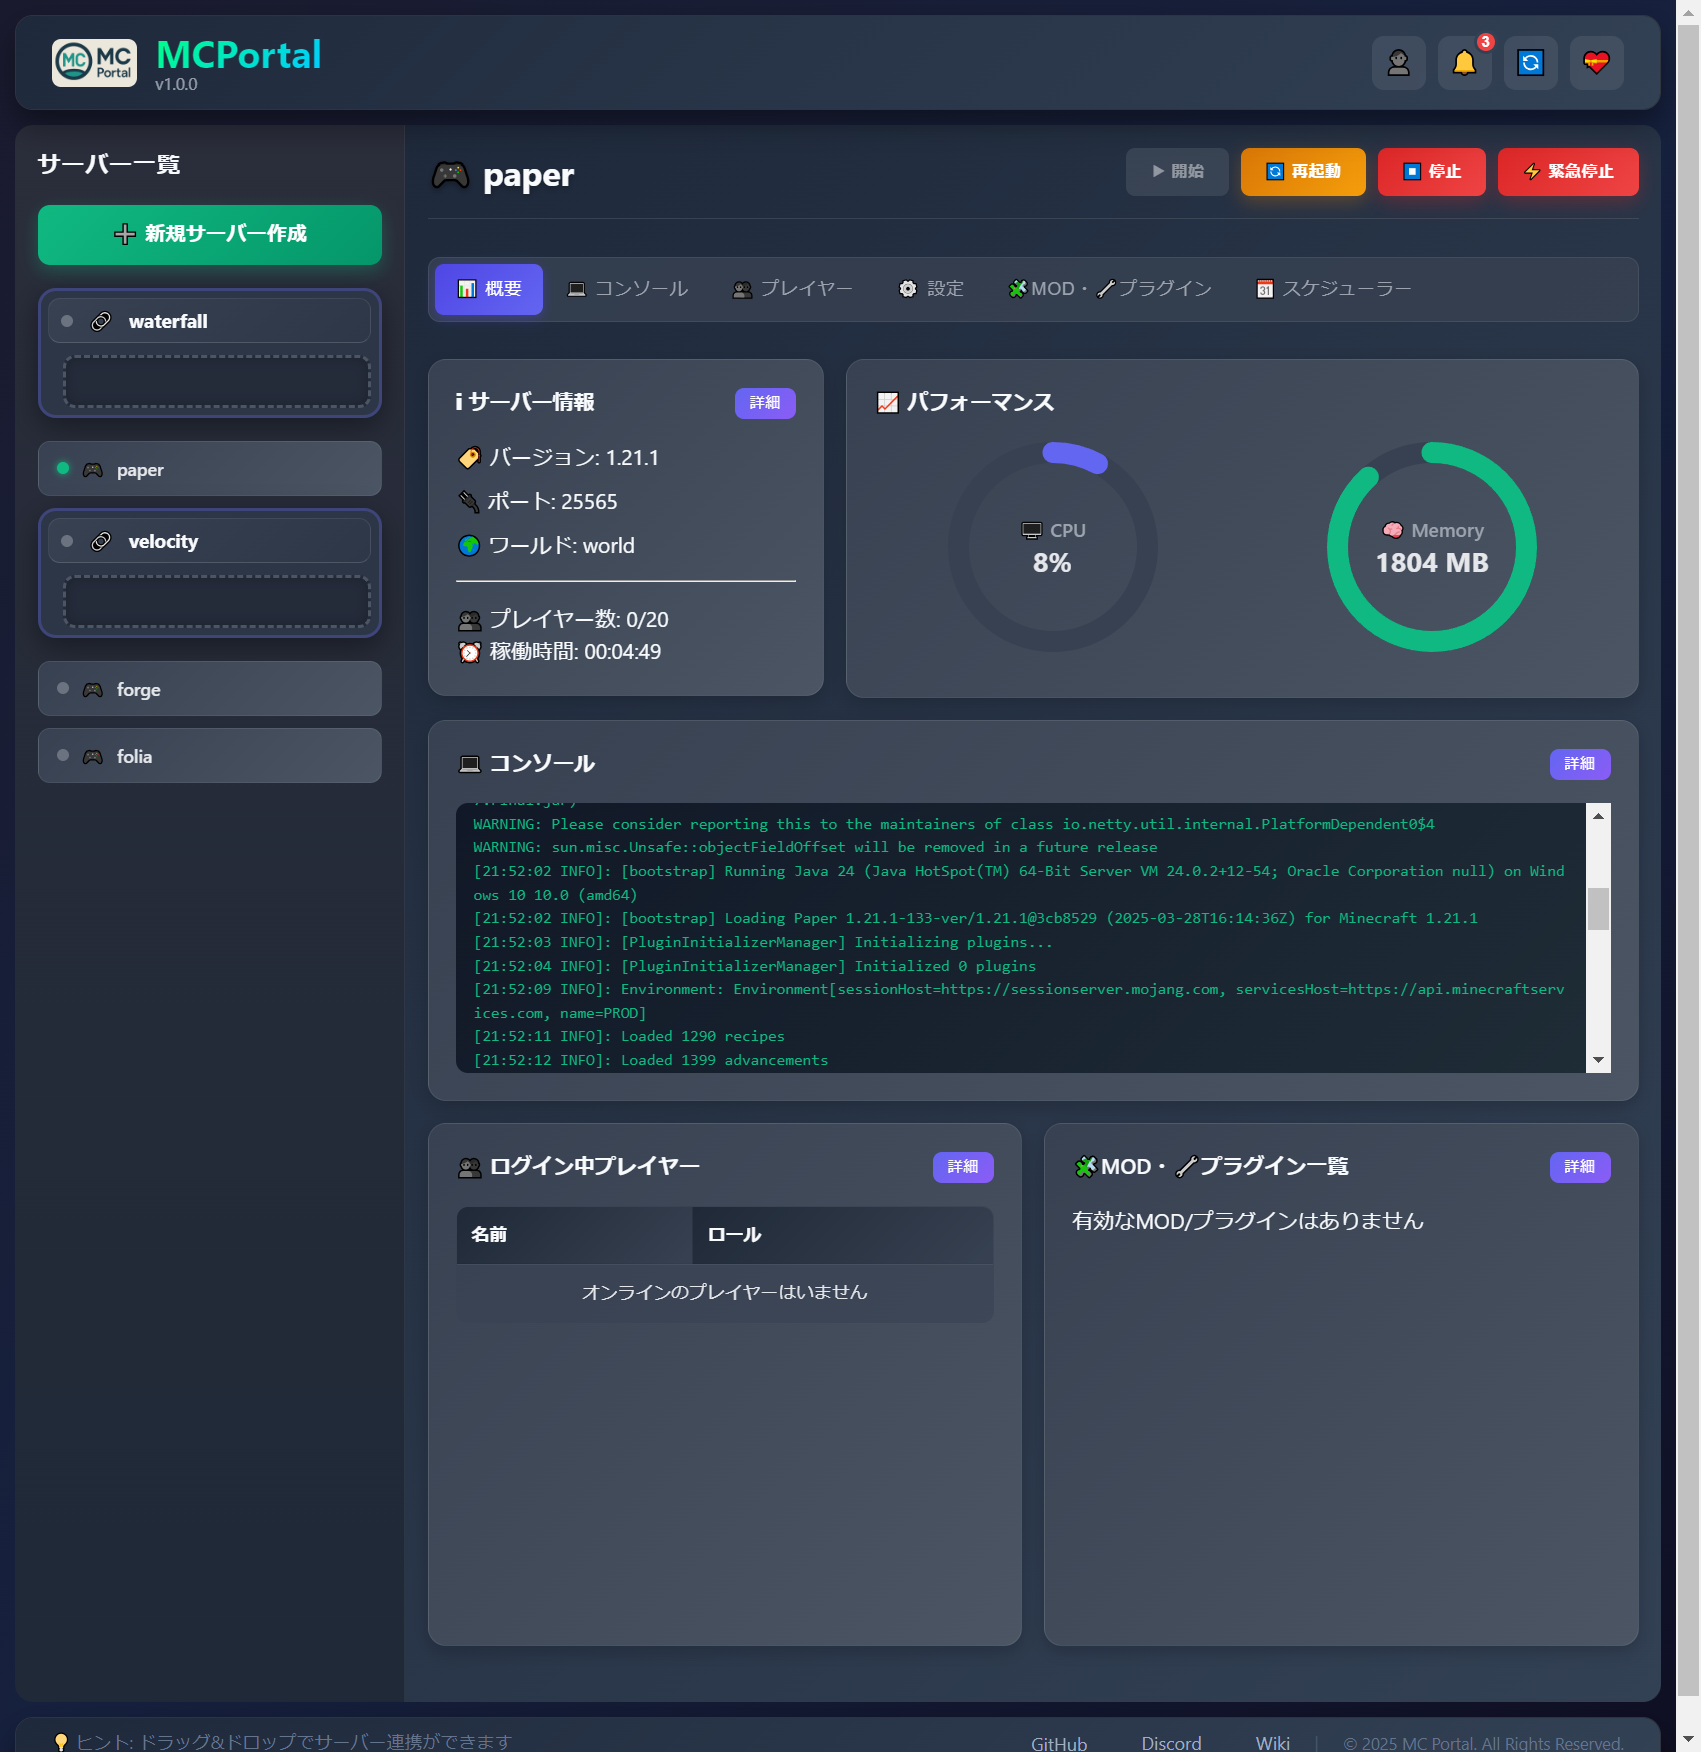Click the green status dot next to paper
This screenshot has height=1752, width=1701.
[62, 467]
